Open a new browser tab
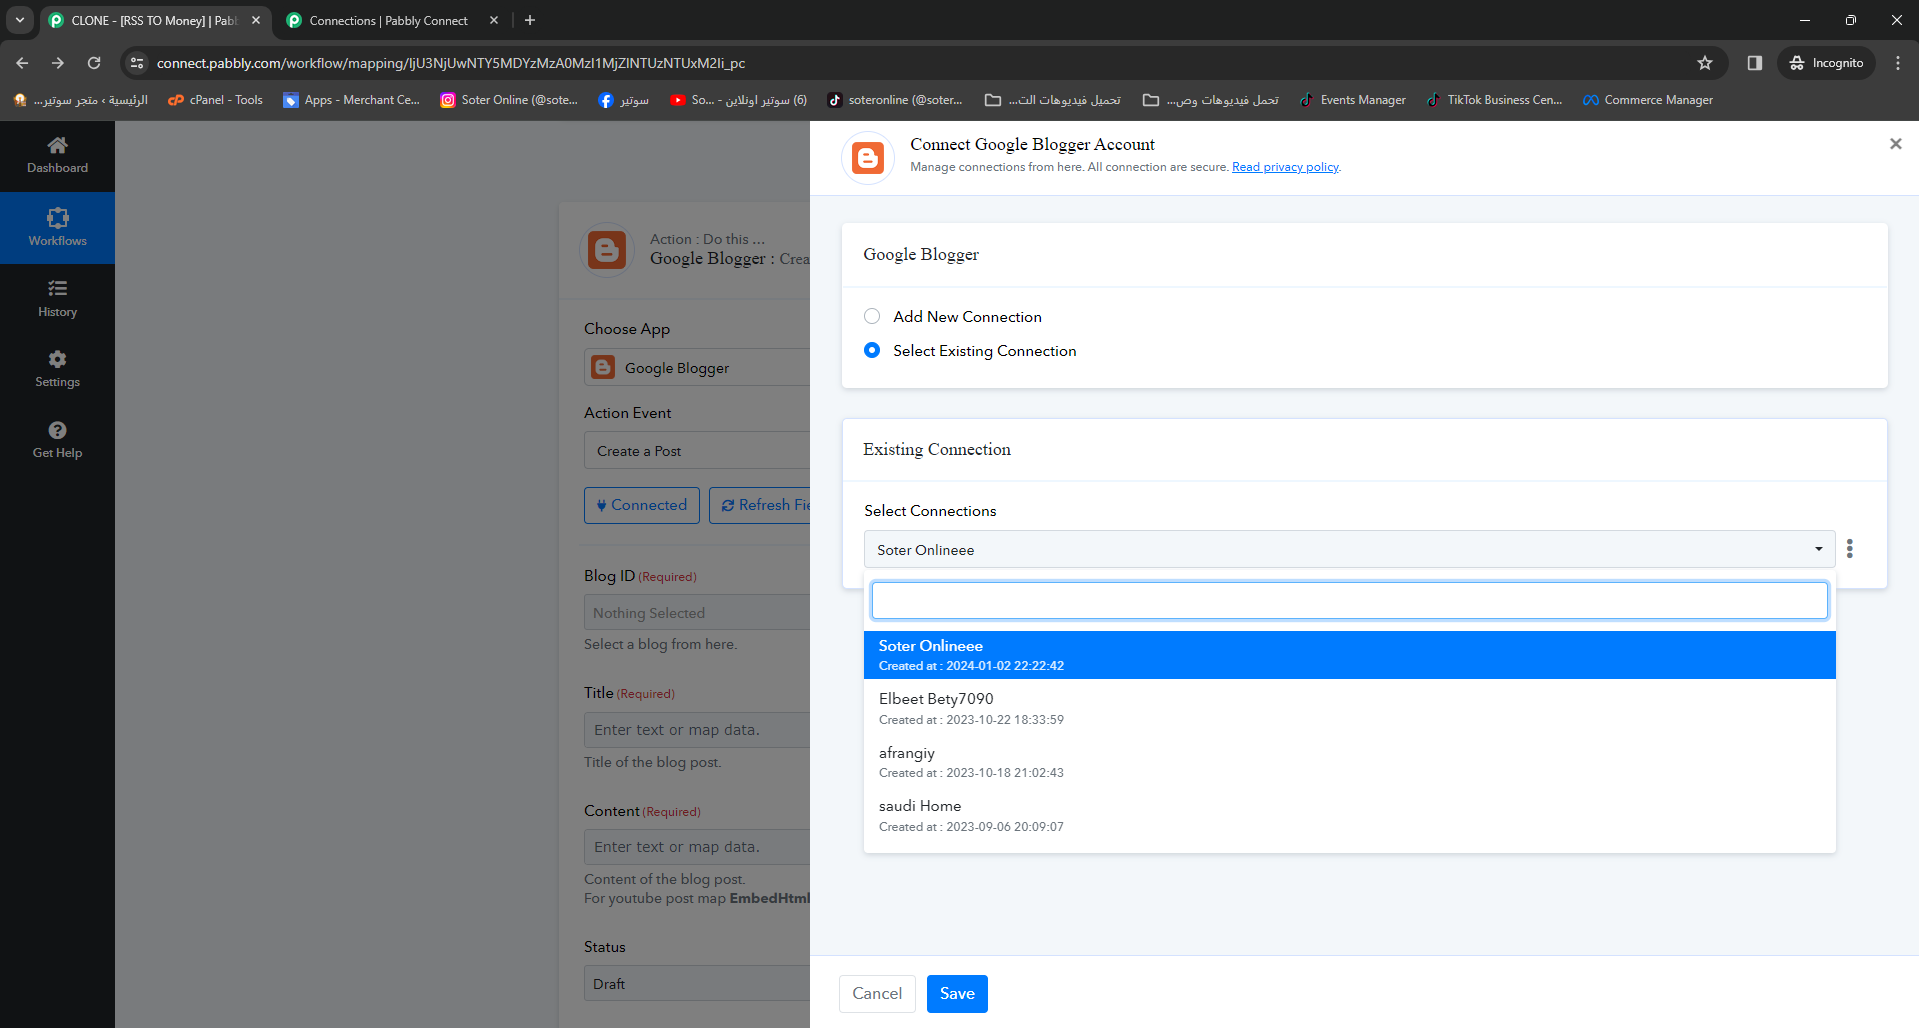 (530, 20)
